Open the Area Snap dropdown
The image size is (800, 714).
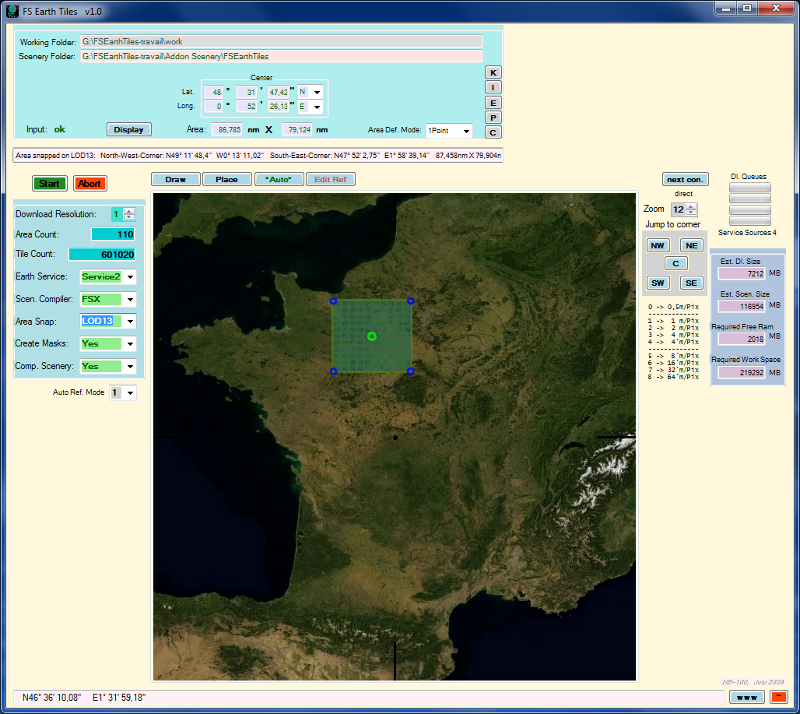point(130,321)
